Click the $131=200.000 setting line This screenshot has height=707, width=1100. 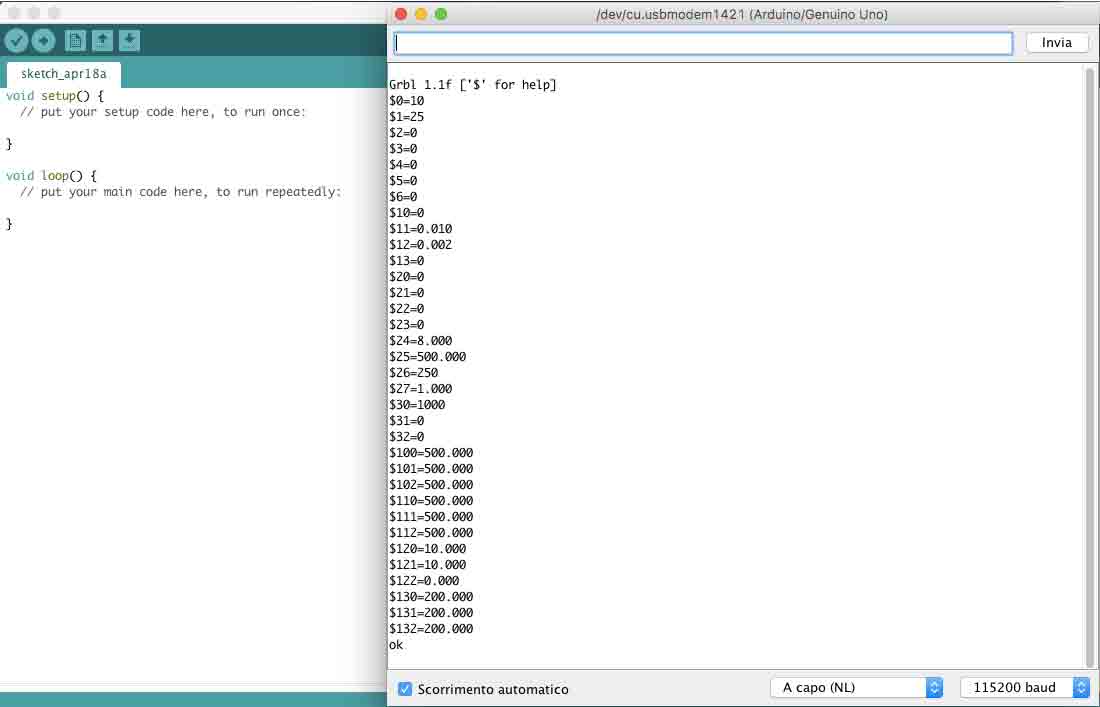click(x=431, y=613)
